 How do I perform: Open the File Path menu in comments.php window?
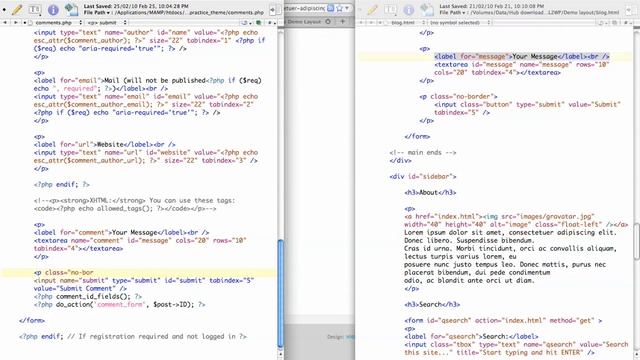(97, 13)
